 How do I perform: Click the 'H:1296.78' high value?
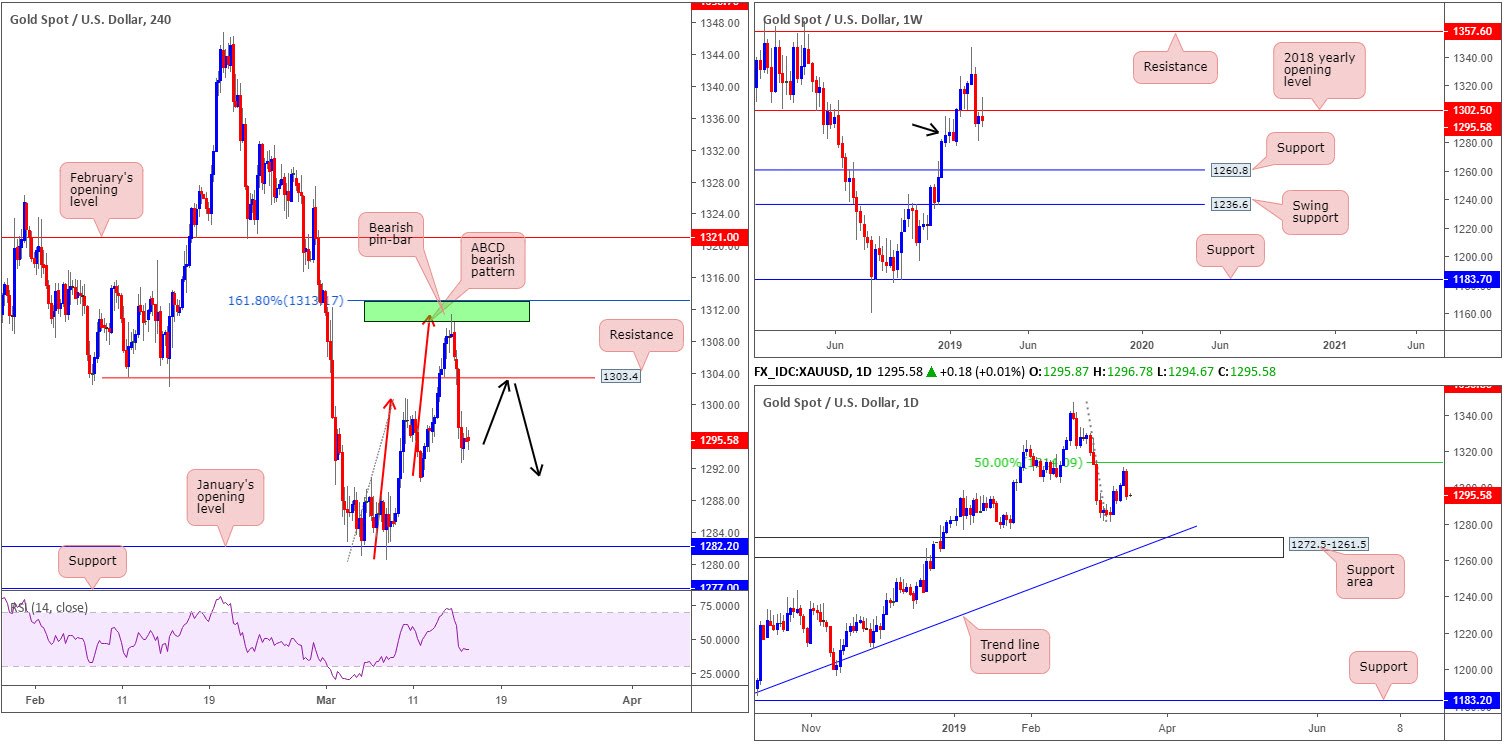pyautogui.click(x=1124, y=372)
